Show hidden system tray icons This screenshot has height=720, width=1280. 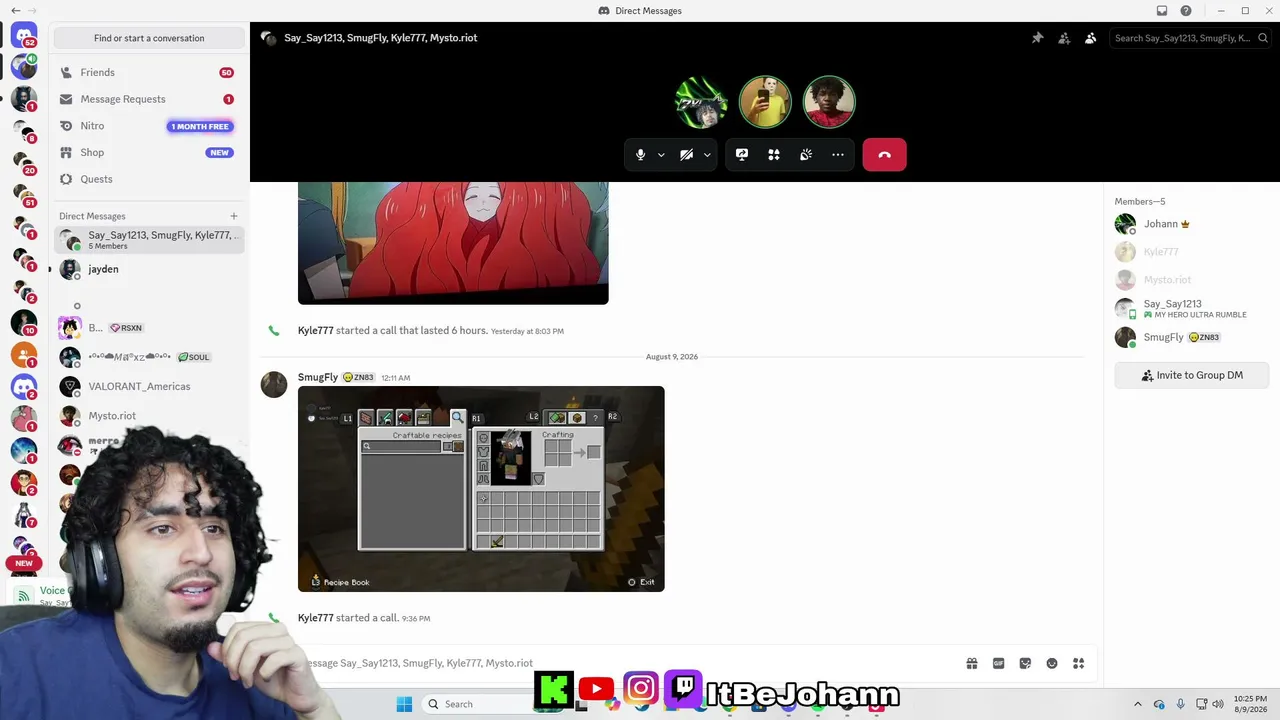(x=1137, y=704)
